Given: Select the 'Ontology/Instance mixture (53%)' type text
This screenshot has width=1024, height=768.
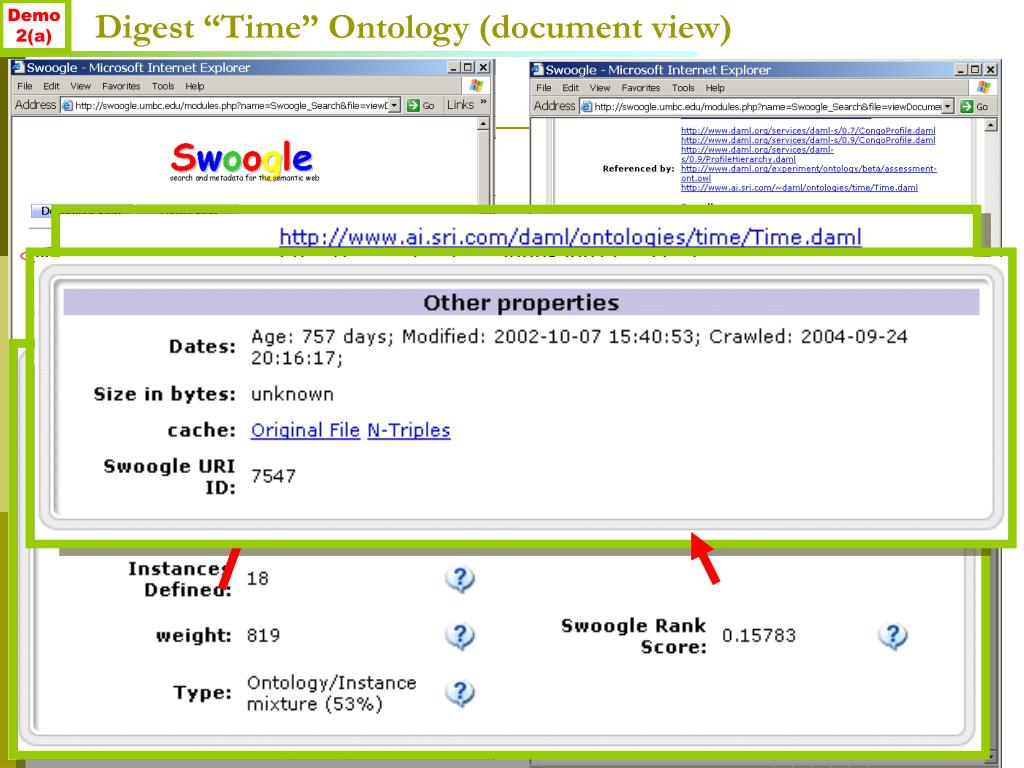Looking at the screenshot, I should [x=331, y=693].
